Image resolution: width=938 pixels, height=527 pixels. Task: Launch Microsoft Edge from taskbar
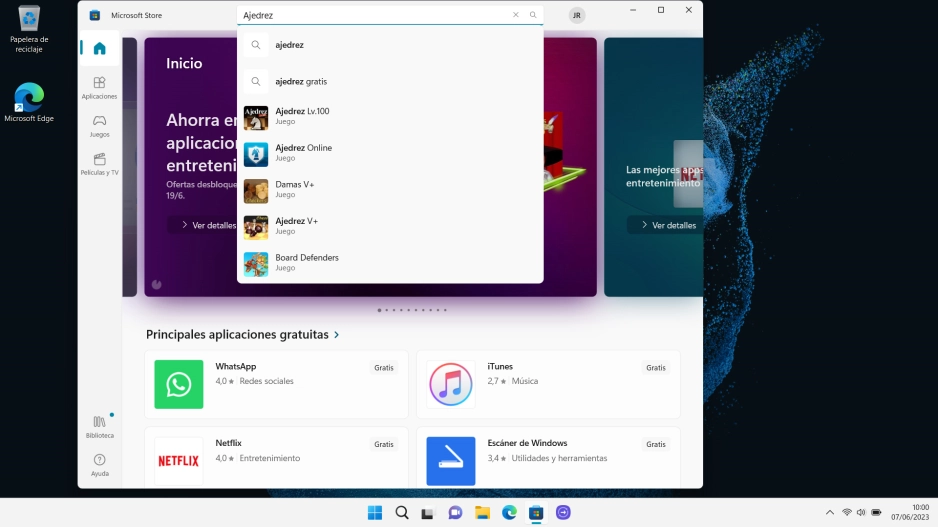coord(509,513)
